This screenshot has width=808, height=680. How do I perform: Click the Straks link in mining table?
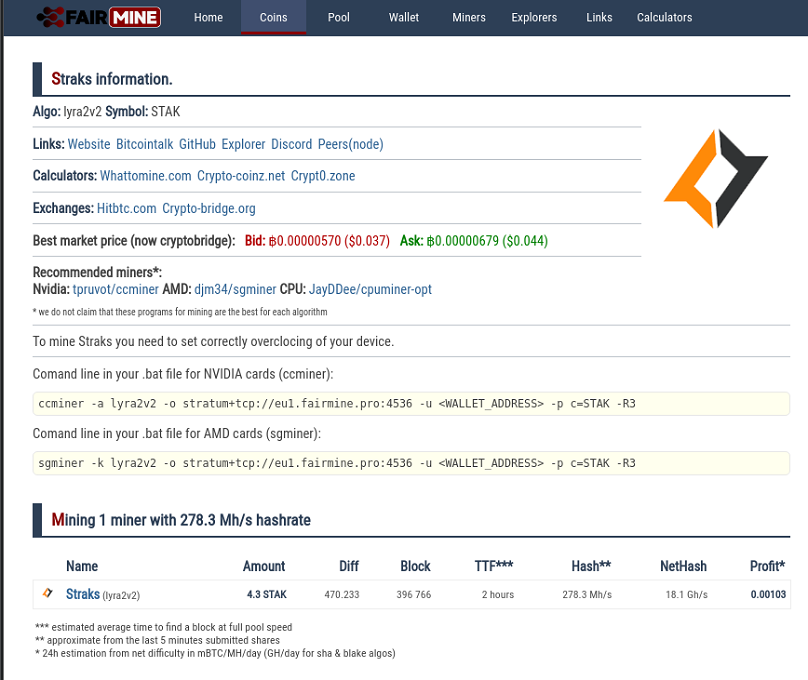pos(82,594)
